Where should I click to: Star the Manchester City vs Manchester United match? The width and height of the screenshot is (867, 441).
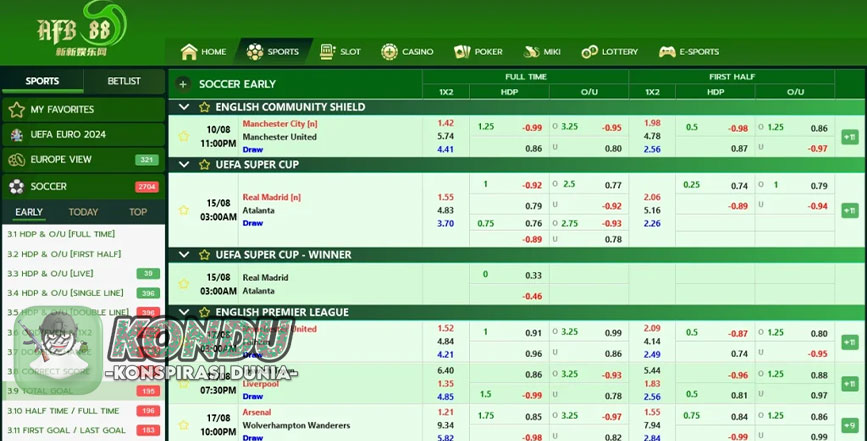[x=184, y=136]
